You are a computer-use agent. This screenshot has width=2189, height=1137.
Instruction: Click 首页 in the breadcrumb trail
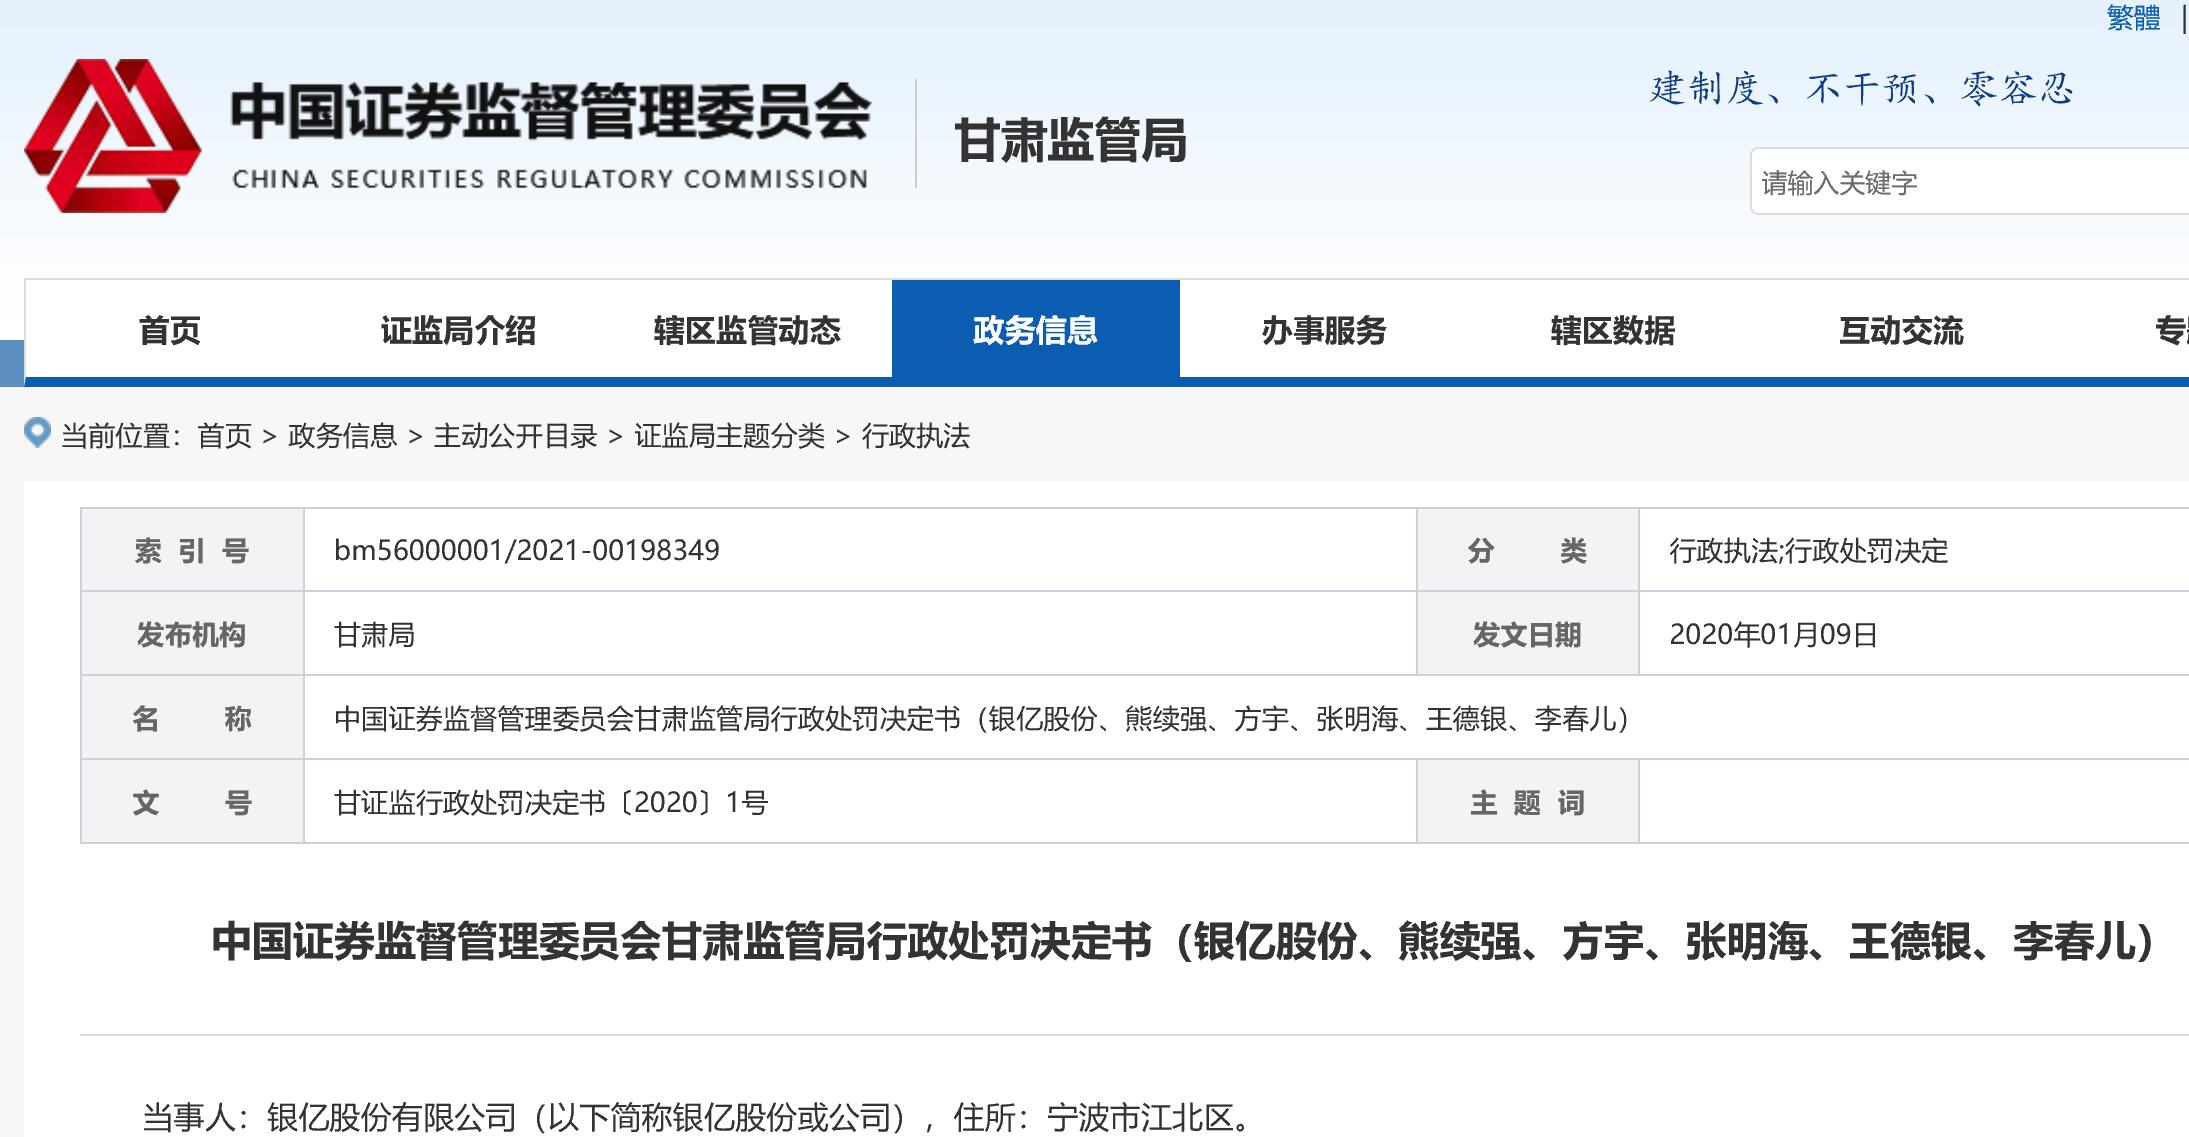point(224,436)
